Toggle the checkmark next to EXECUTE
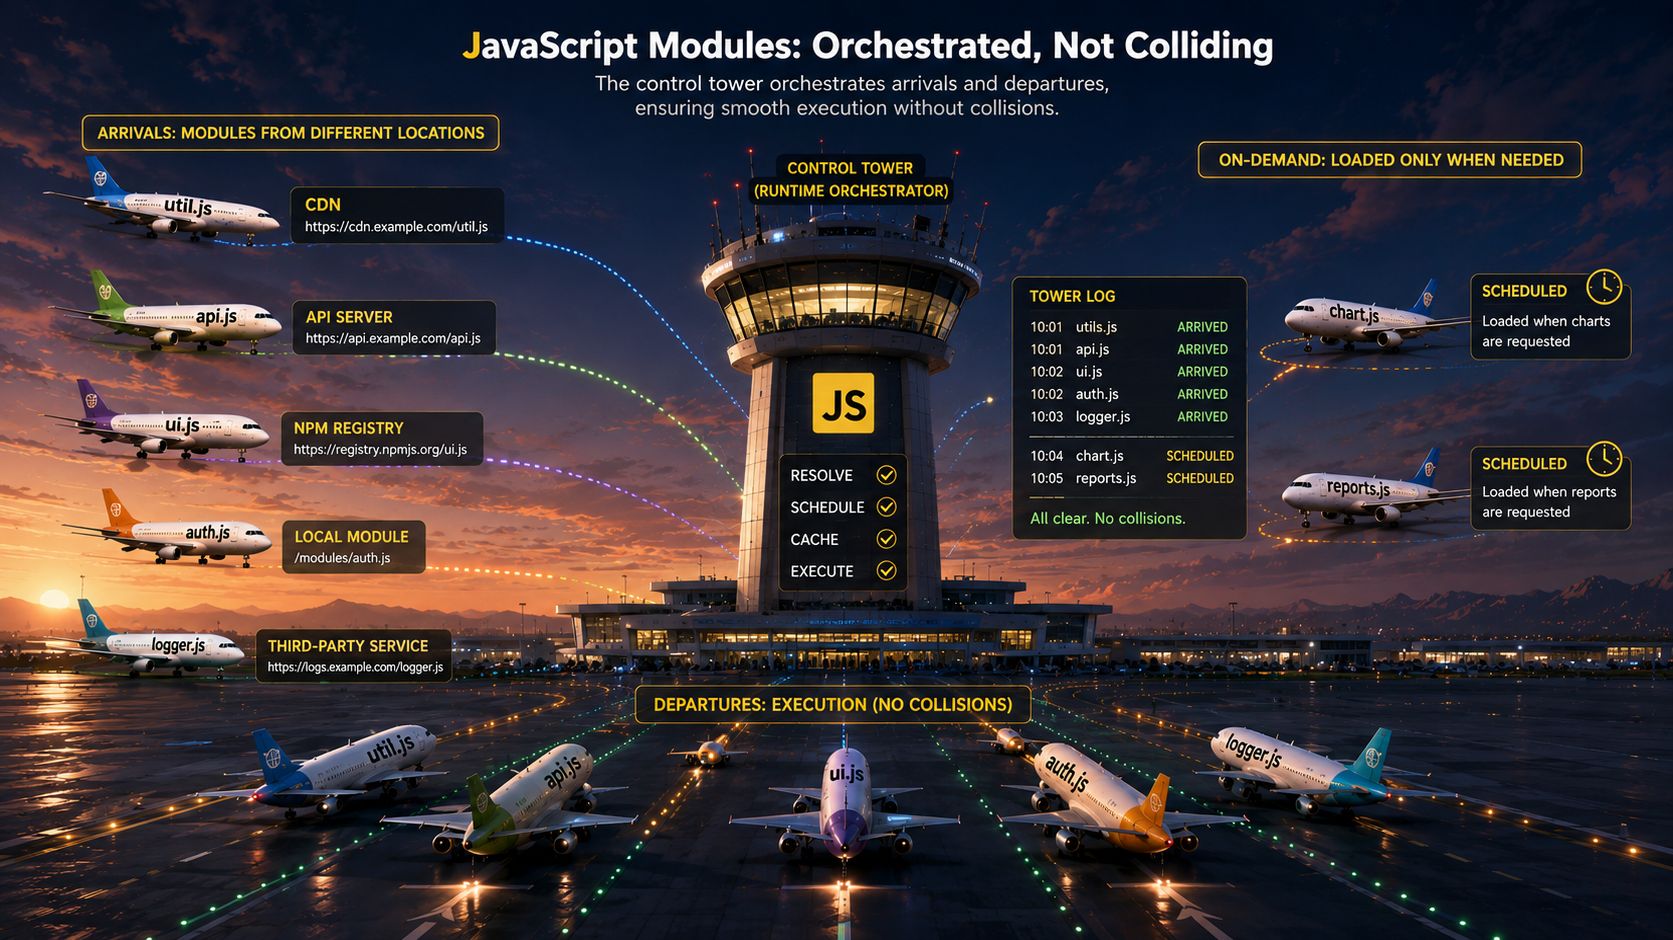This screenshot has width=1673, height=940. [886, 571]
